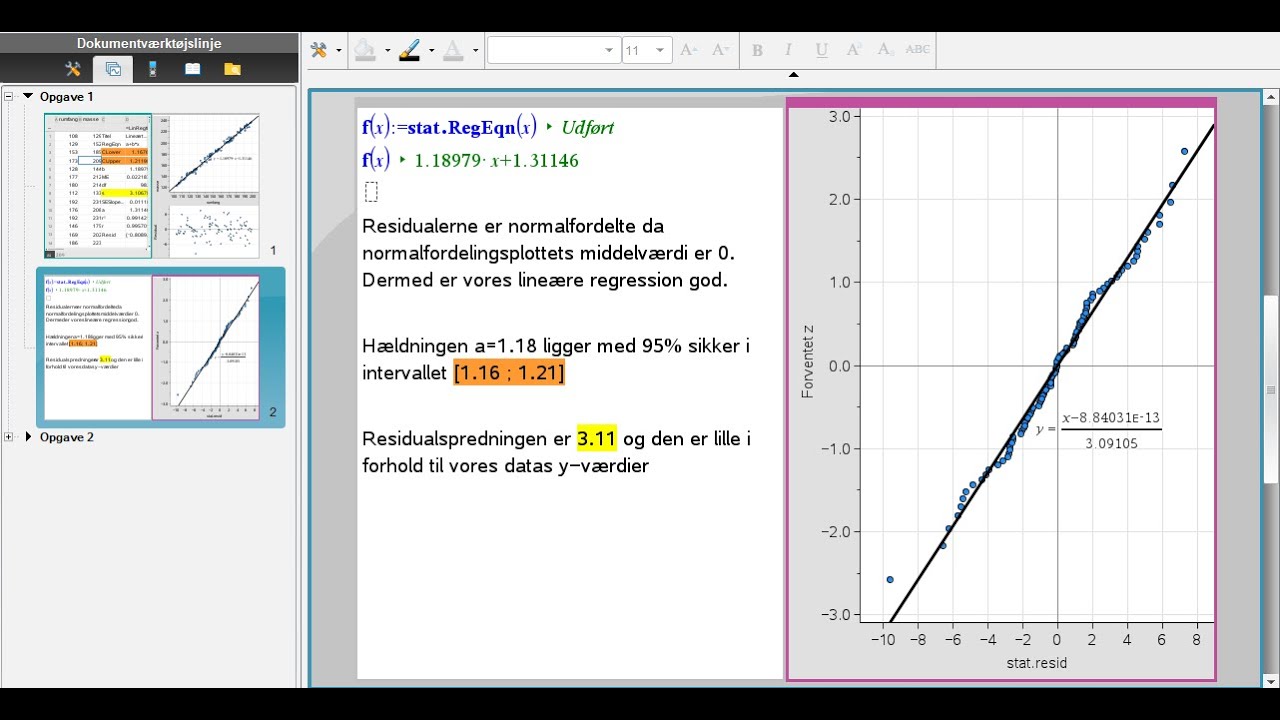Click the toolbar wrench tools icon
Screen dimensions: 1280x720
[x=320, y=50]
